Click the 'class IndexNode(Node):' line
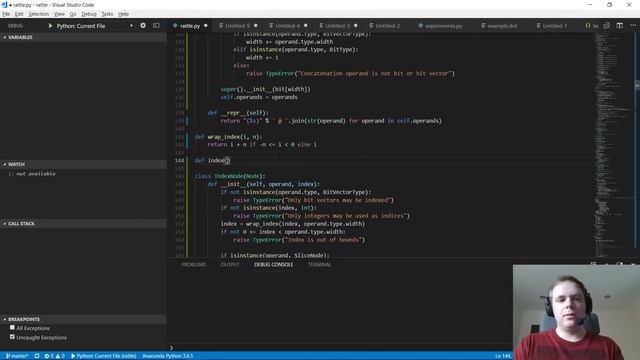The height and width of the screenshot is (360, 640). pyautogui.click(x=230, y=176)
